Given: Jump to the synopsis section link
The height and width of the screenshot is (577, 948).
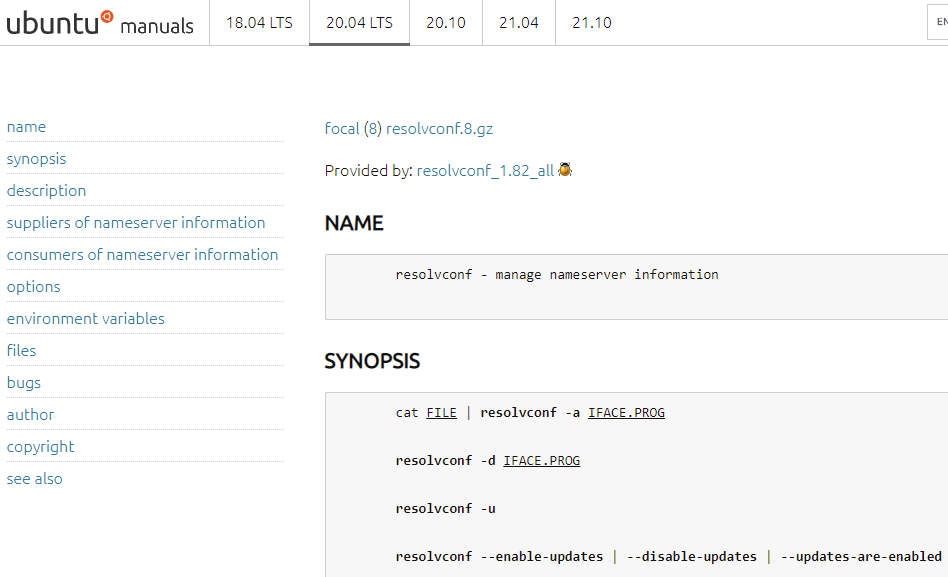Looking at the screenshot, I should click(36, 158).
